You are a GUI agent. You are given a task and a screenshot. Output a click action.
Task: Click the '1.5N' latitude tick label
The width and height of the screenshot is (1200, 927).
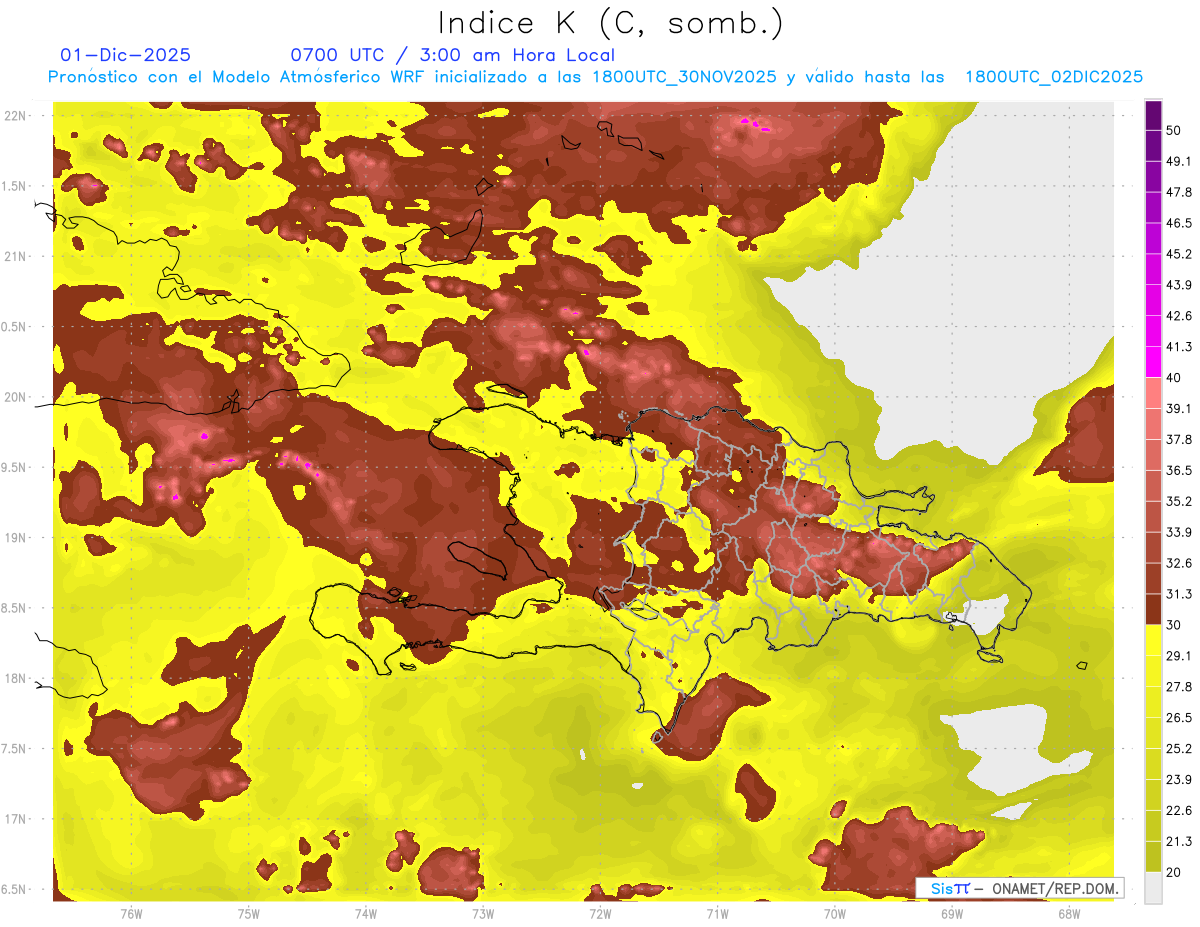15,186
